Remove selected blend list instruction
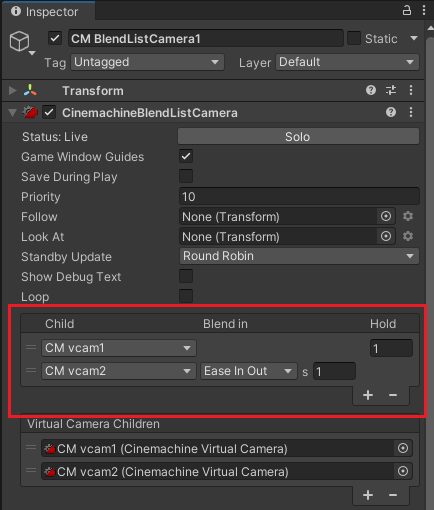This screenshot has width=434, height=510. pyautogui.click(x=393, y=395)
